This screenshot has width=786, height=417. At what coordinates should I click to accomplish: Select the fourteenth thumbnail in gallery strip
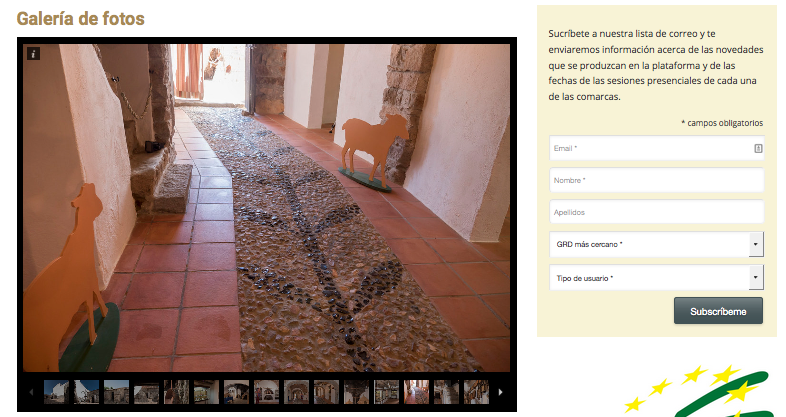click(x=447, y=392)
